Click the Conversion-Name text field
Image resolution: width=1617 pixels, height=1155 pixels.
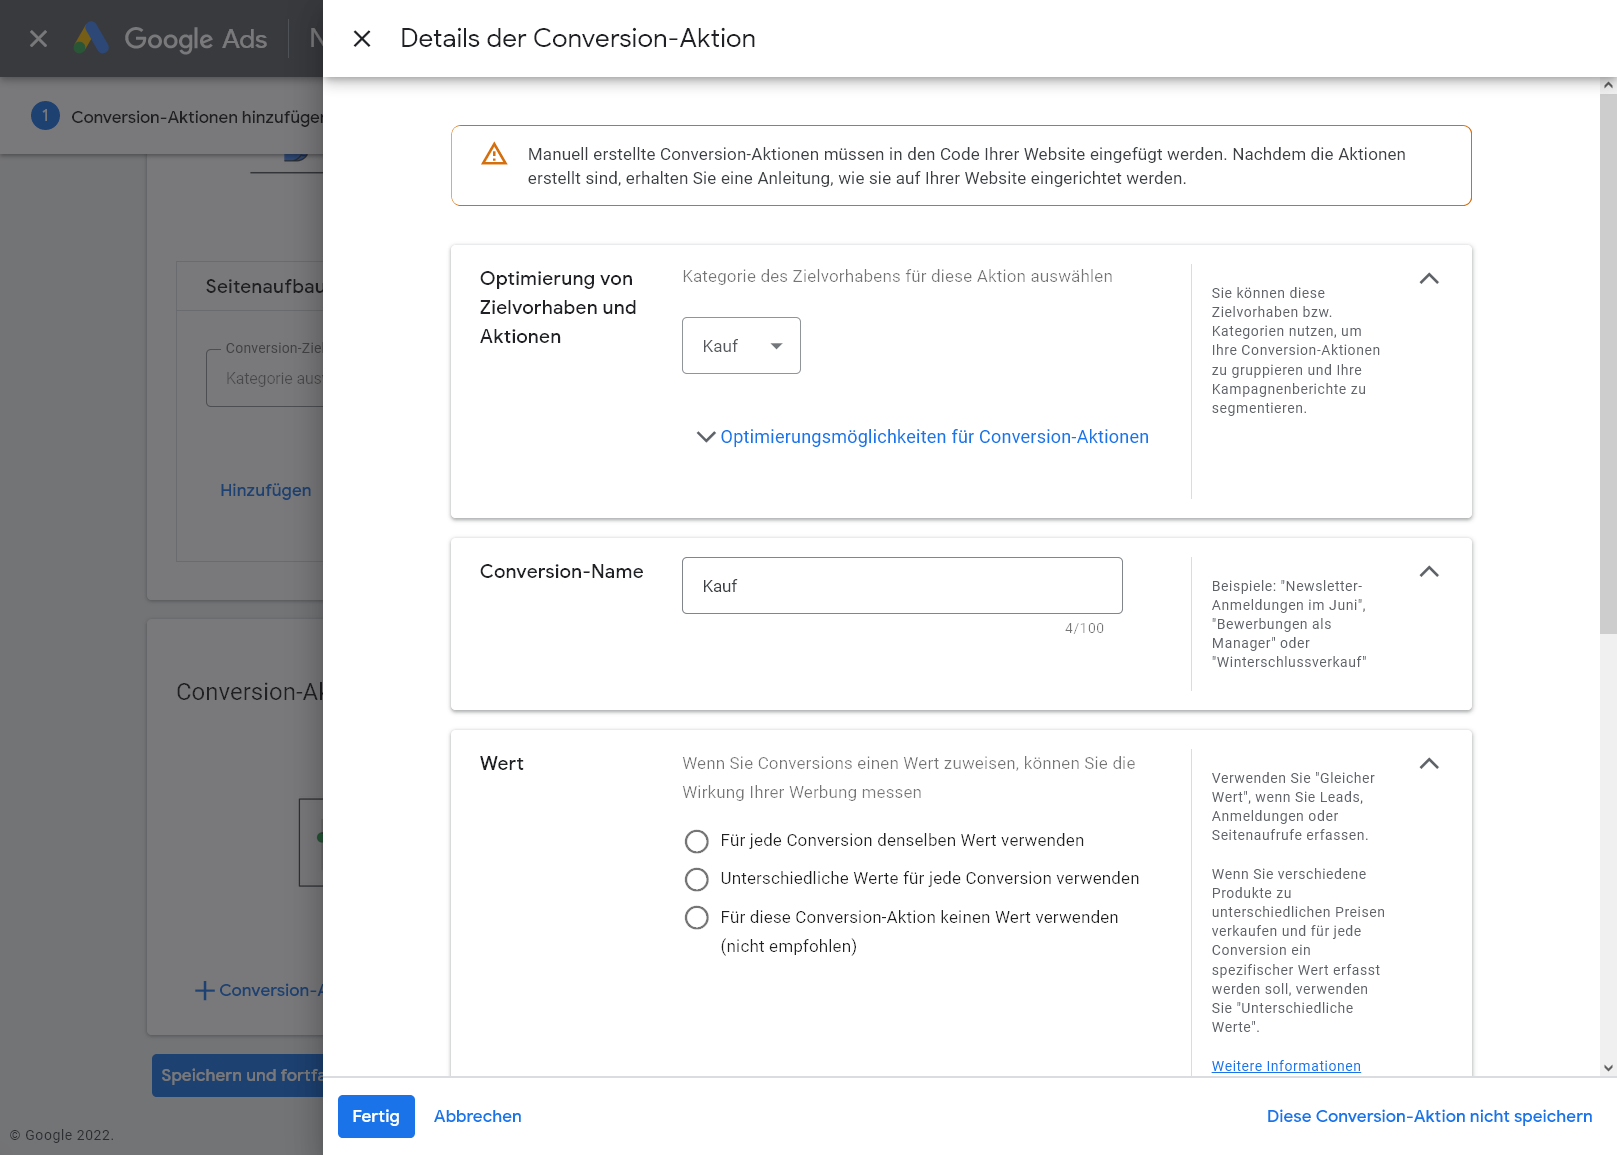pyautogui.click(x=901, y=586)
